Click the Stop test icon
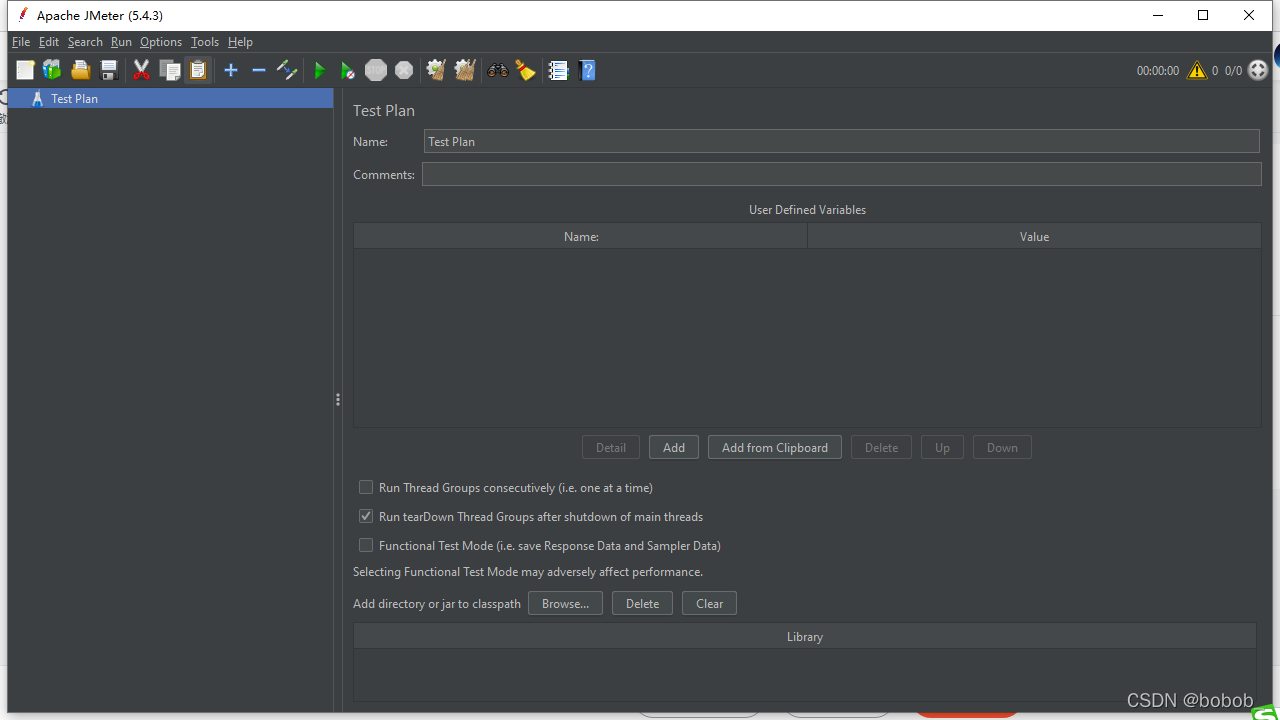 pos(376,70)
